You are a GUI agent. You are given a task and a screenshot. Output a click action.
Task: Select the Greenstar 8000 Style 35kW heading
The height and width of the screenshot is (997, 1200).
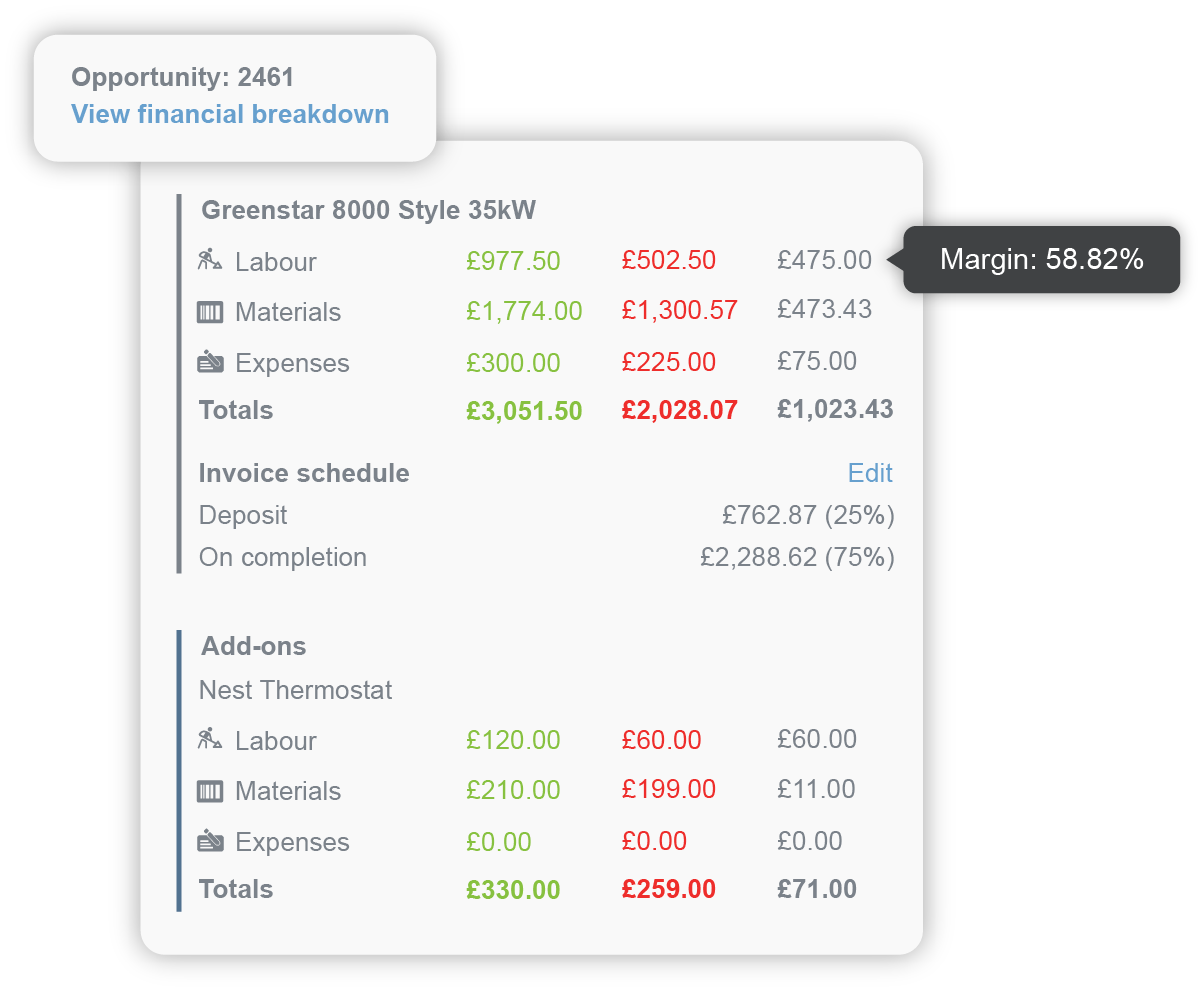pyautogui.click(x=369, y=210)
